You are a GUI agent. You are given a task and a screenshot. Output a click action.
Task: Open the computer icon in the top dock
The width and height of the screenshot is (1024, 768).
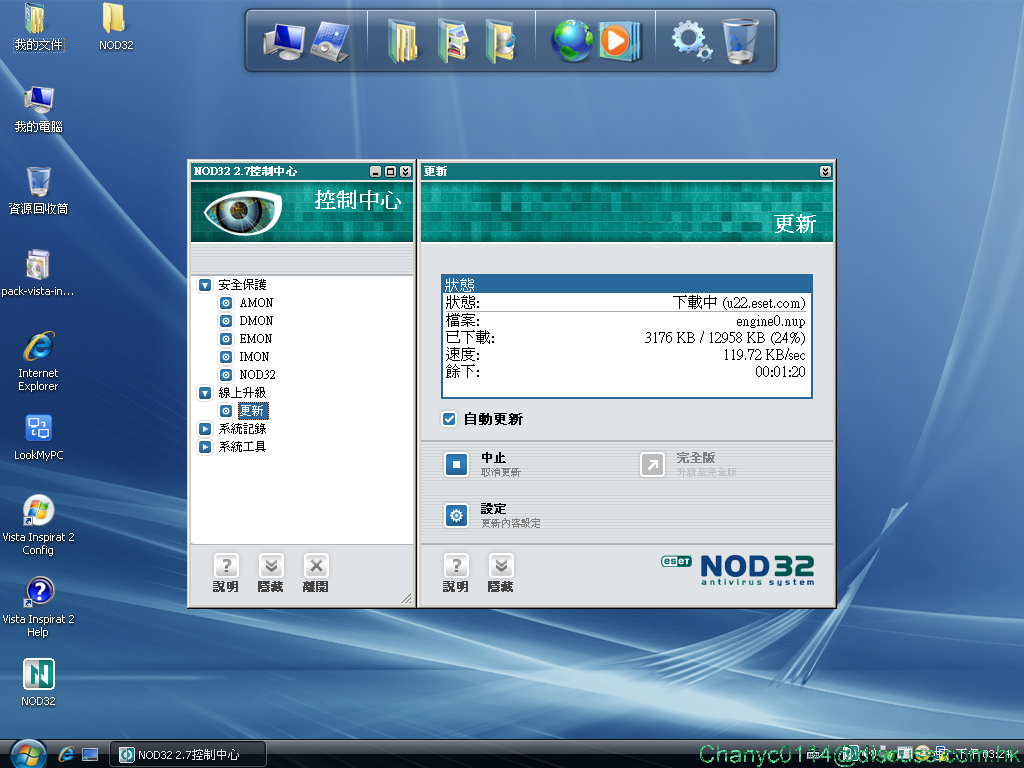(283, 42)
